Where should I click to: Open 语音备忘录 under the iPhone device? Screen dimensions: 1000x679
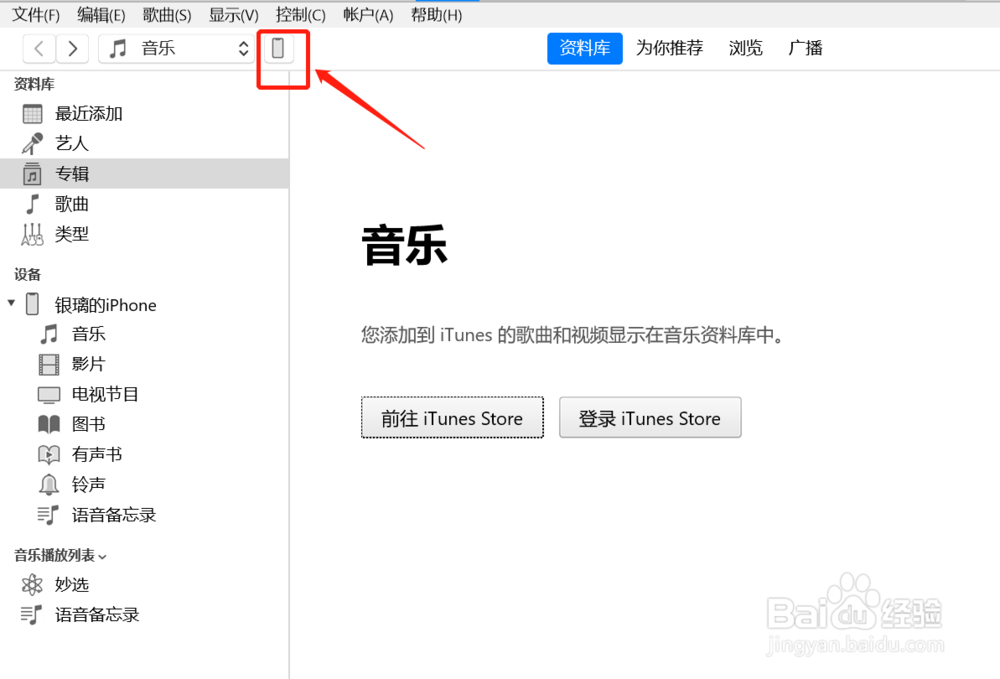click(x=114, y=515)
